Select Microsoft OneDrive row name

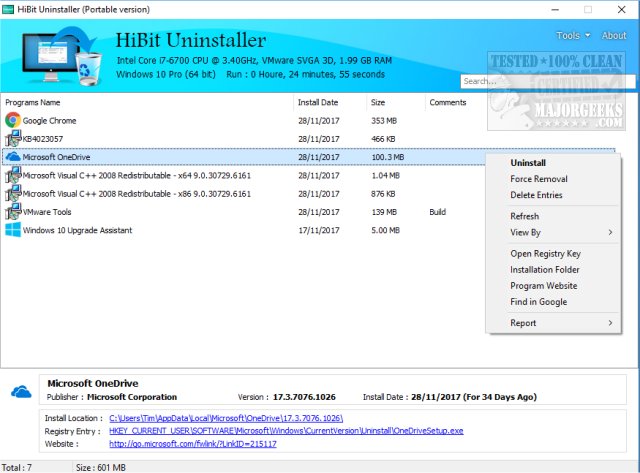point(56,157)
